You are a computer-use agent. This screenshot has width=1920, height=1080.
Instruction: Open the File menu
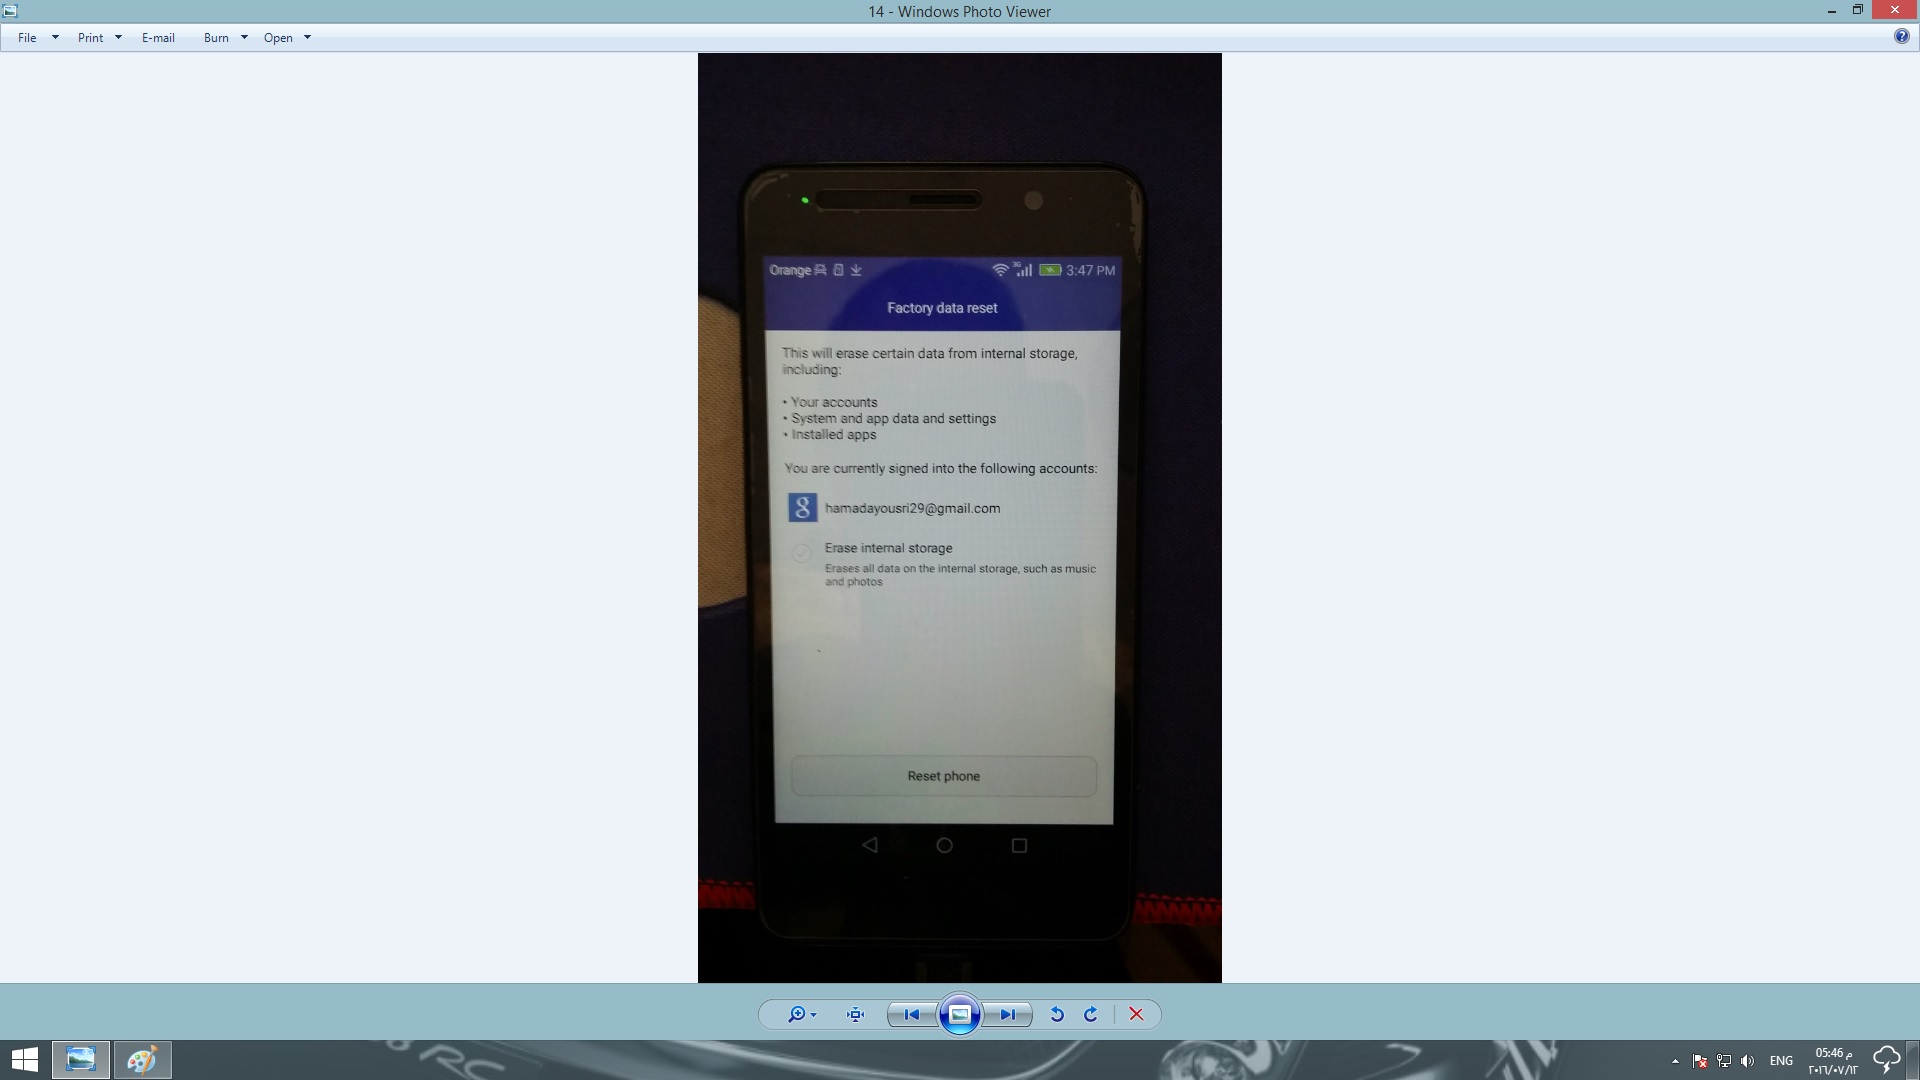(27, 37)
